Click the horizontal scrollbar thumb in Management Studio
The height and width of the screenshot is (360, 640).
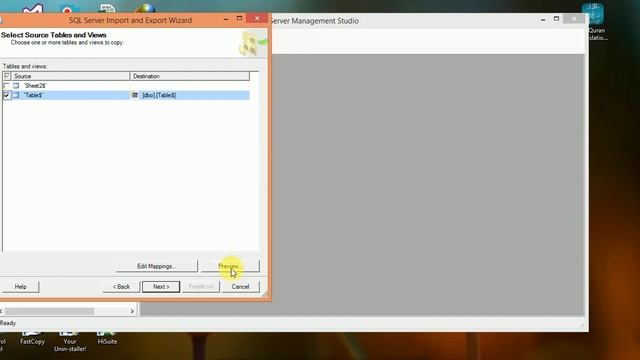click(x=49, y=311)
